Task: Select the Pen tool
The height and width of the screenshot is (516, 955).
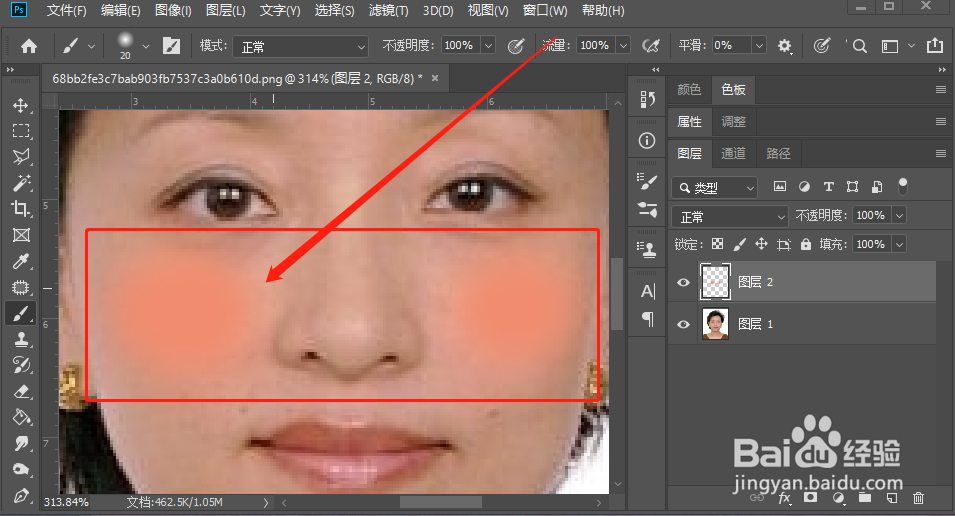Action: [x=21, y=496]
